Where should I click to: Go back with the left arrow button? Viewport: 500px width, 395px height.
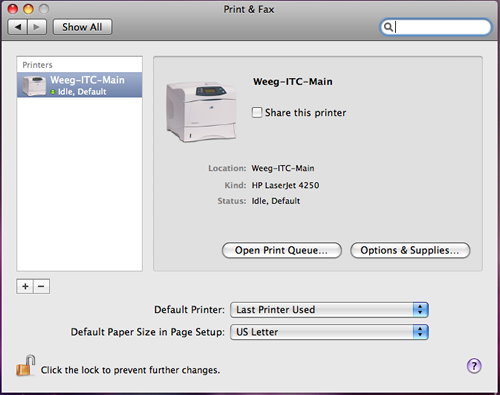(18, 27)
